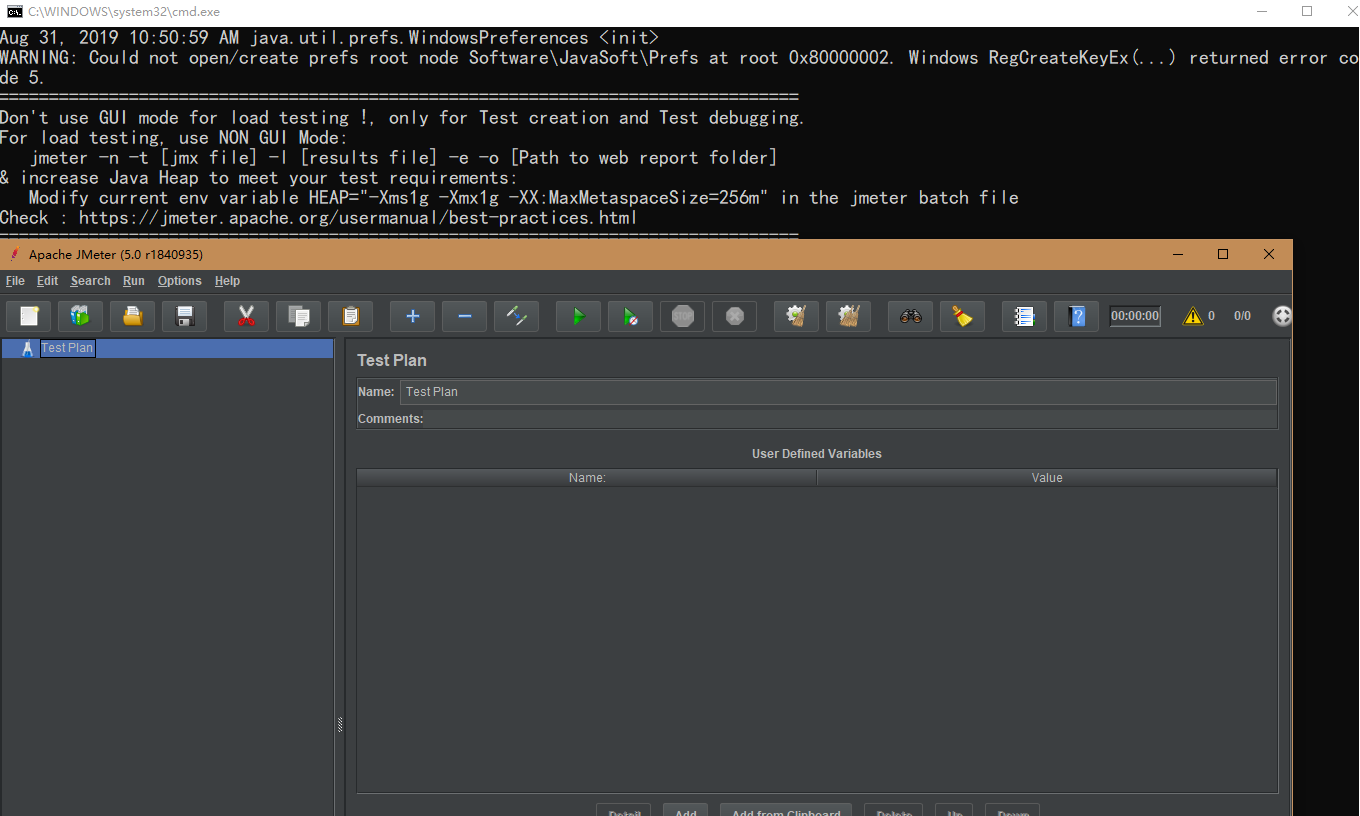Maximize the Apache JMeter window
This screenshot has width=1360, height=816.
click(x=1223, y=254)
